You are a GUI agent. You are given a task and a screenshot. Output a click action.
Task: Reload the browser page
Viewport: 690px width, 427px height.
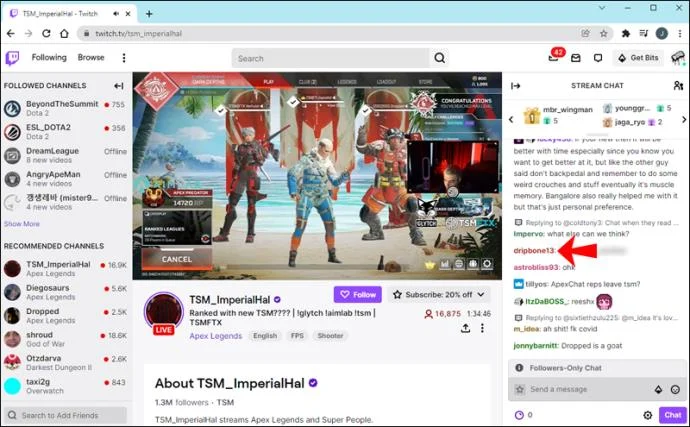46,33
